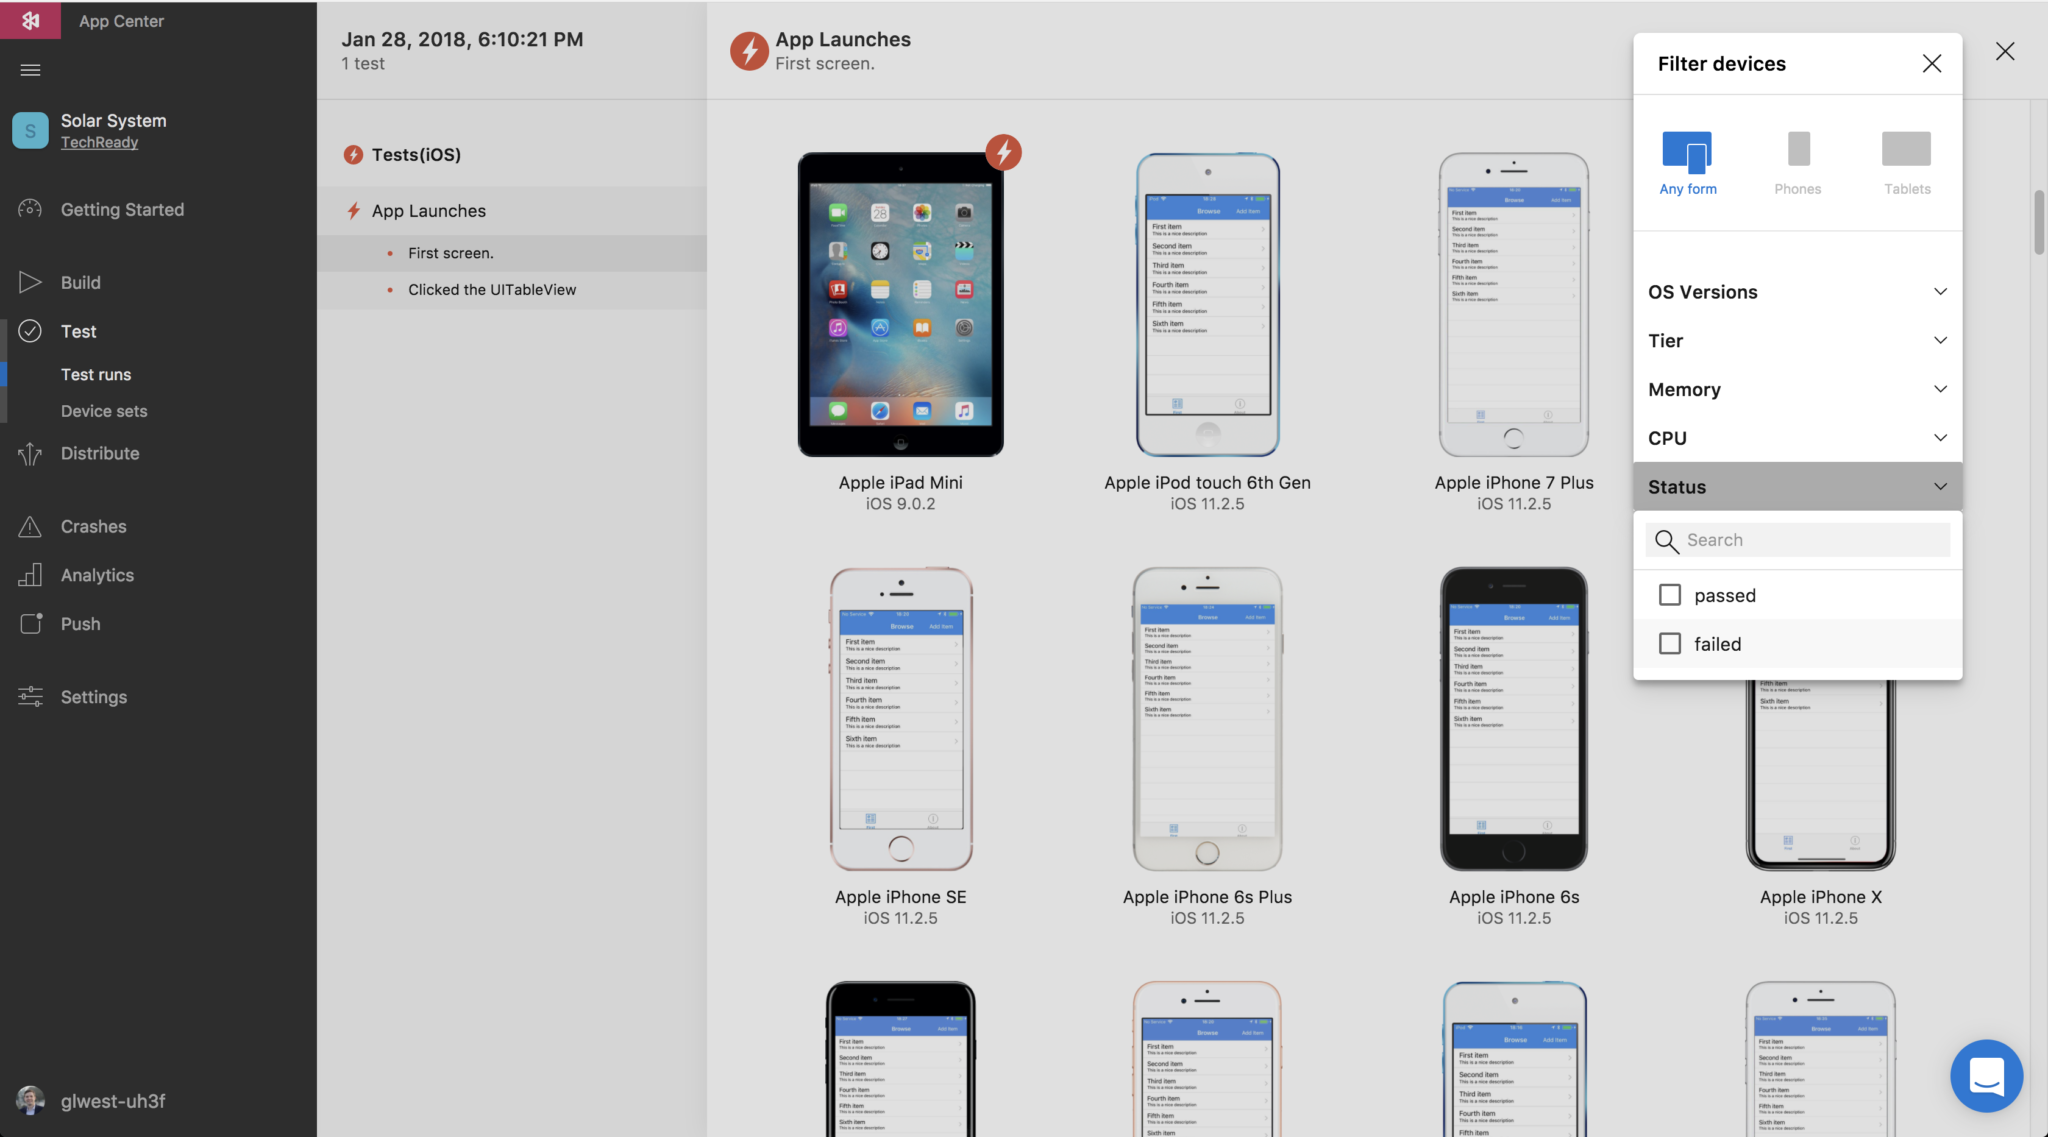Click the Tests(iOS) heading
Screen dimensions: 2048x1137
point(416,154)
